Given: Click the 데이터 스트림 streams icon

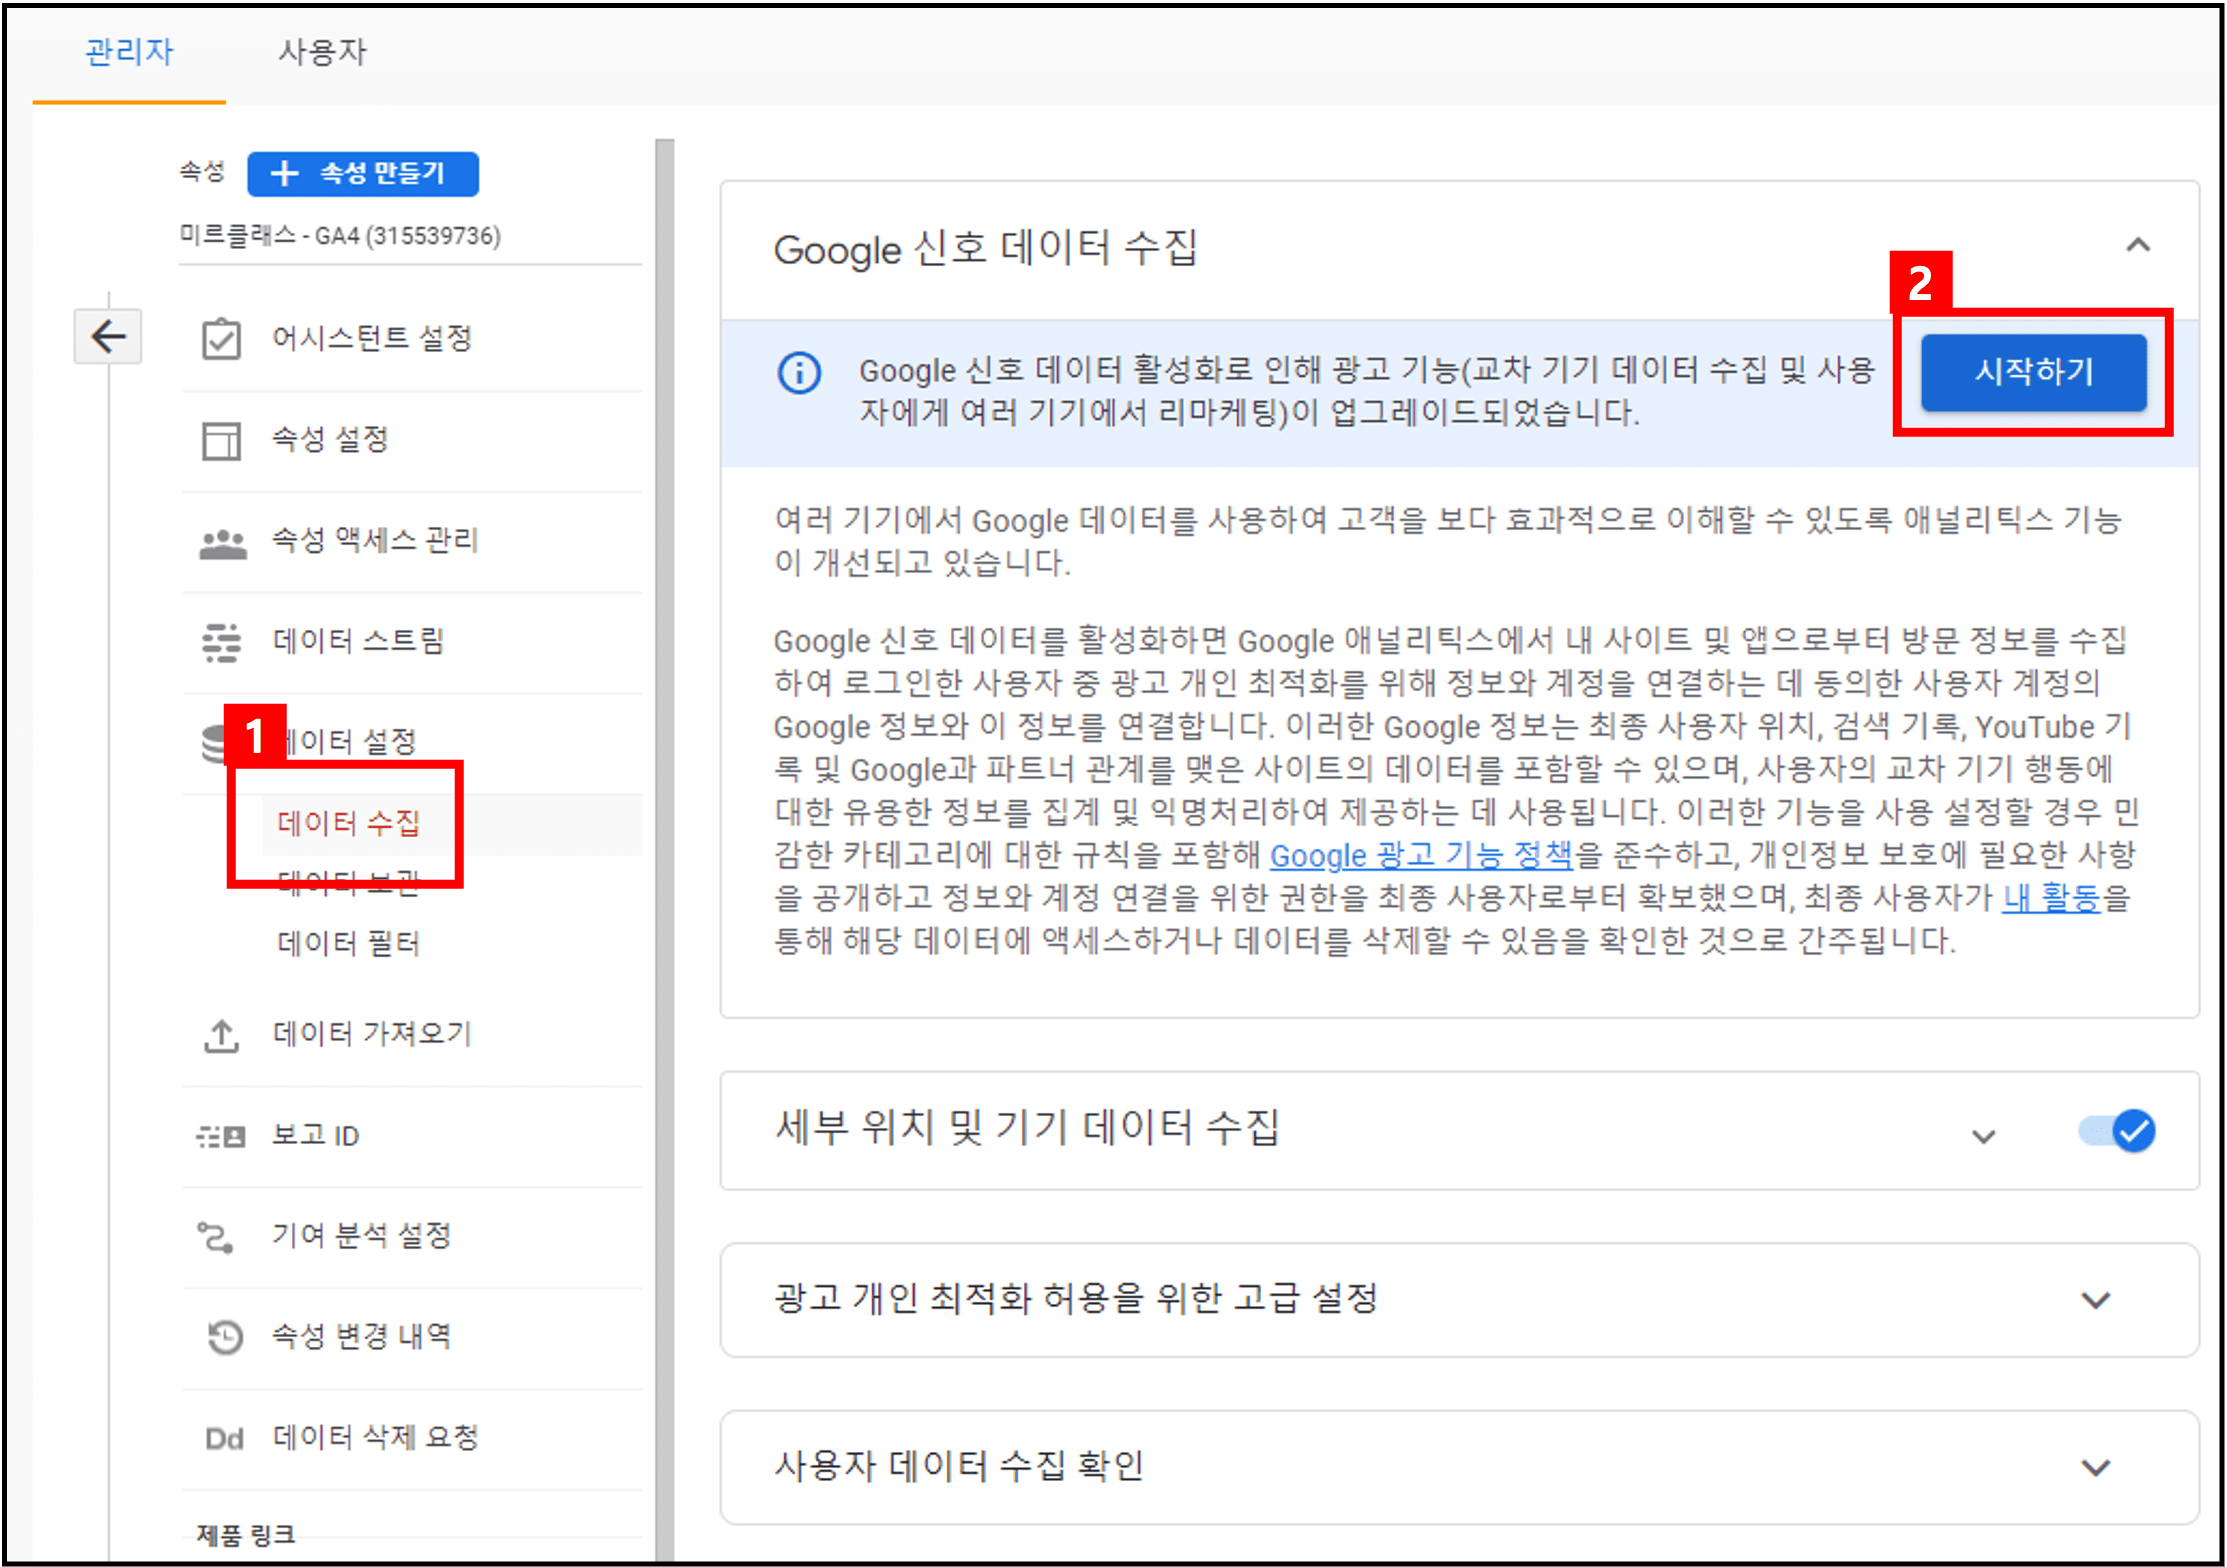Looking at the screenshot, I should (x=221, y=642).
